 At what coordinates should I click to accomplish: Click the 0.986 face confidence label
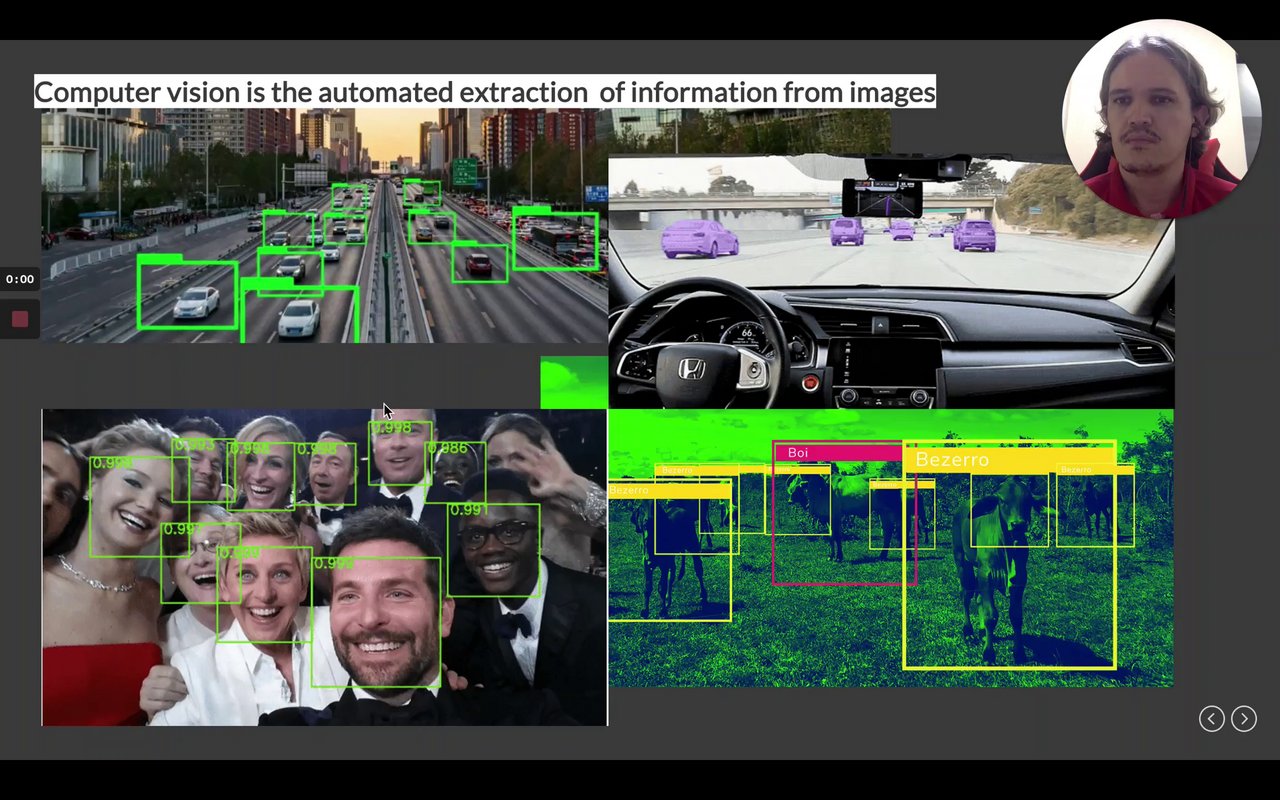click(x=448, y=448)
